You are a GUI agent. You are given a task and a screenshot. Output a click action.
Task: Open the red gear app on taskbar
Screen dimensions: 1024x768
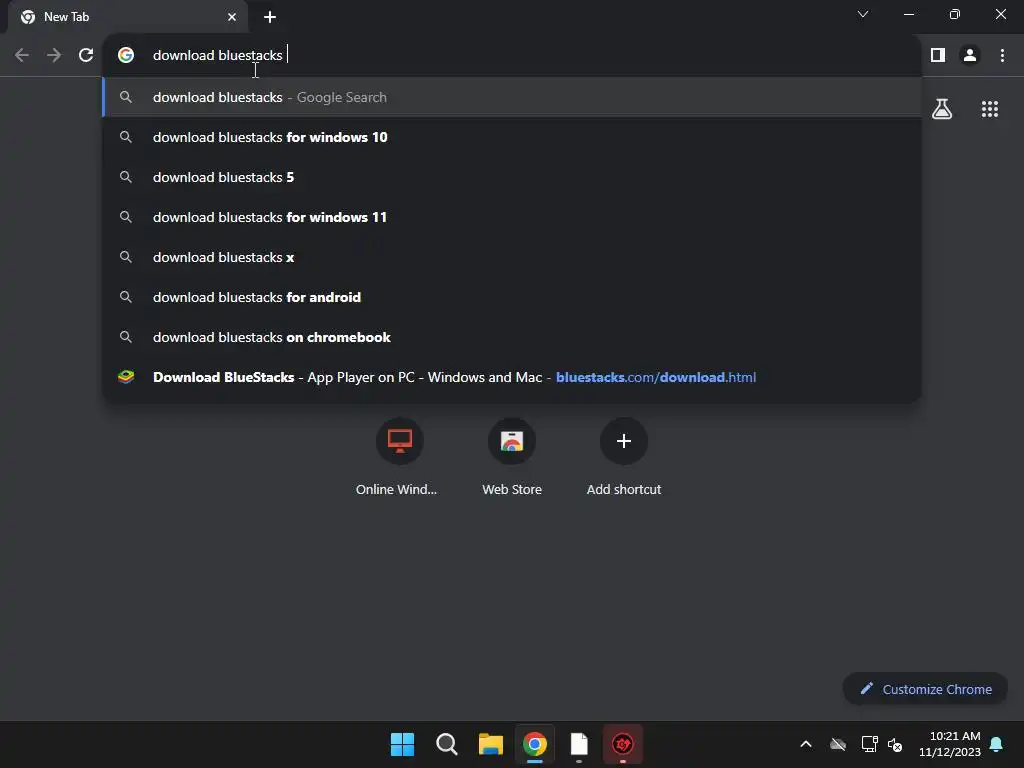[622, 744]
